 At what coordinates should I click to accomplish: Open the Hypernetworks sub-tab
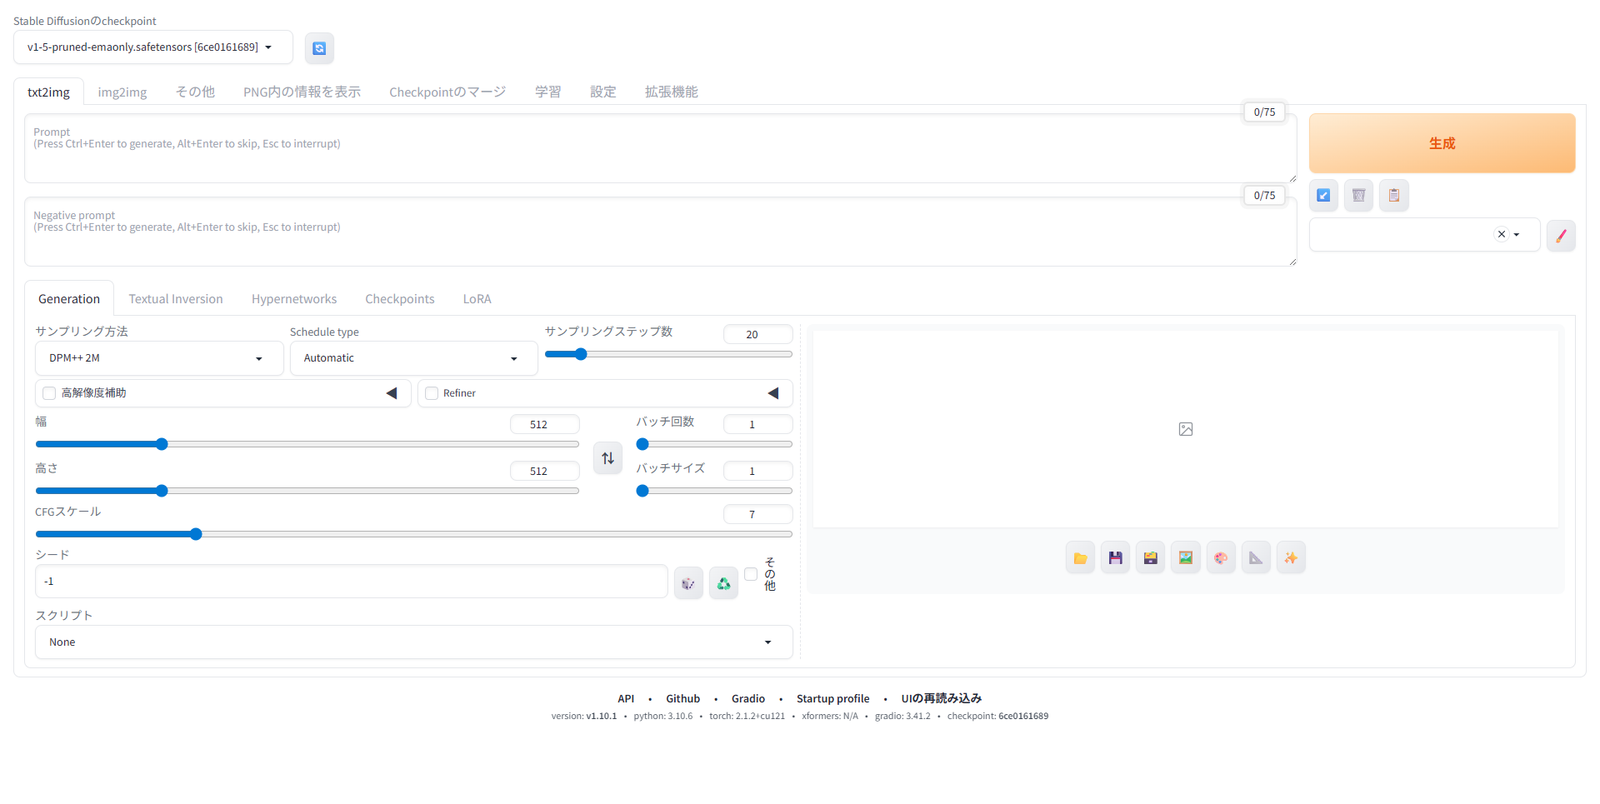tap(294, 299)
